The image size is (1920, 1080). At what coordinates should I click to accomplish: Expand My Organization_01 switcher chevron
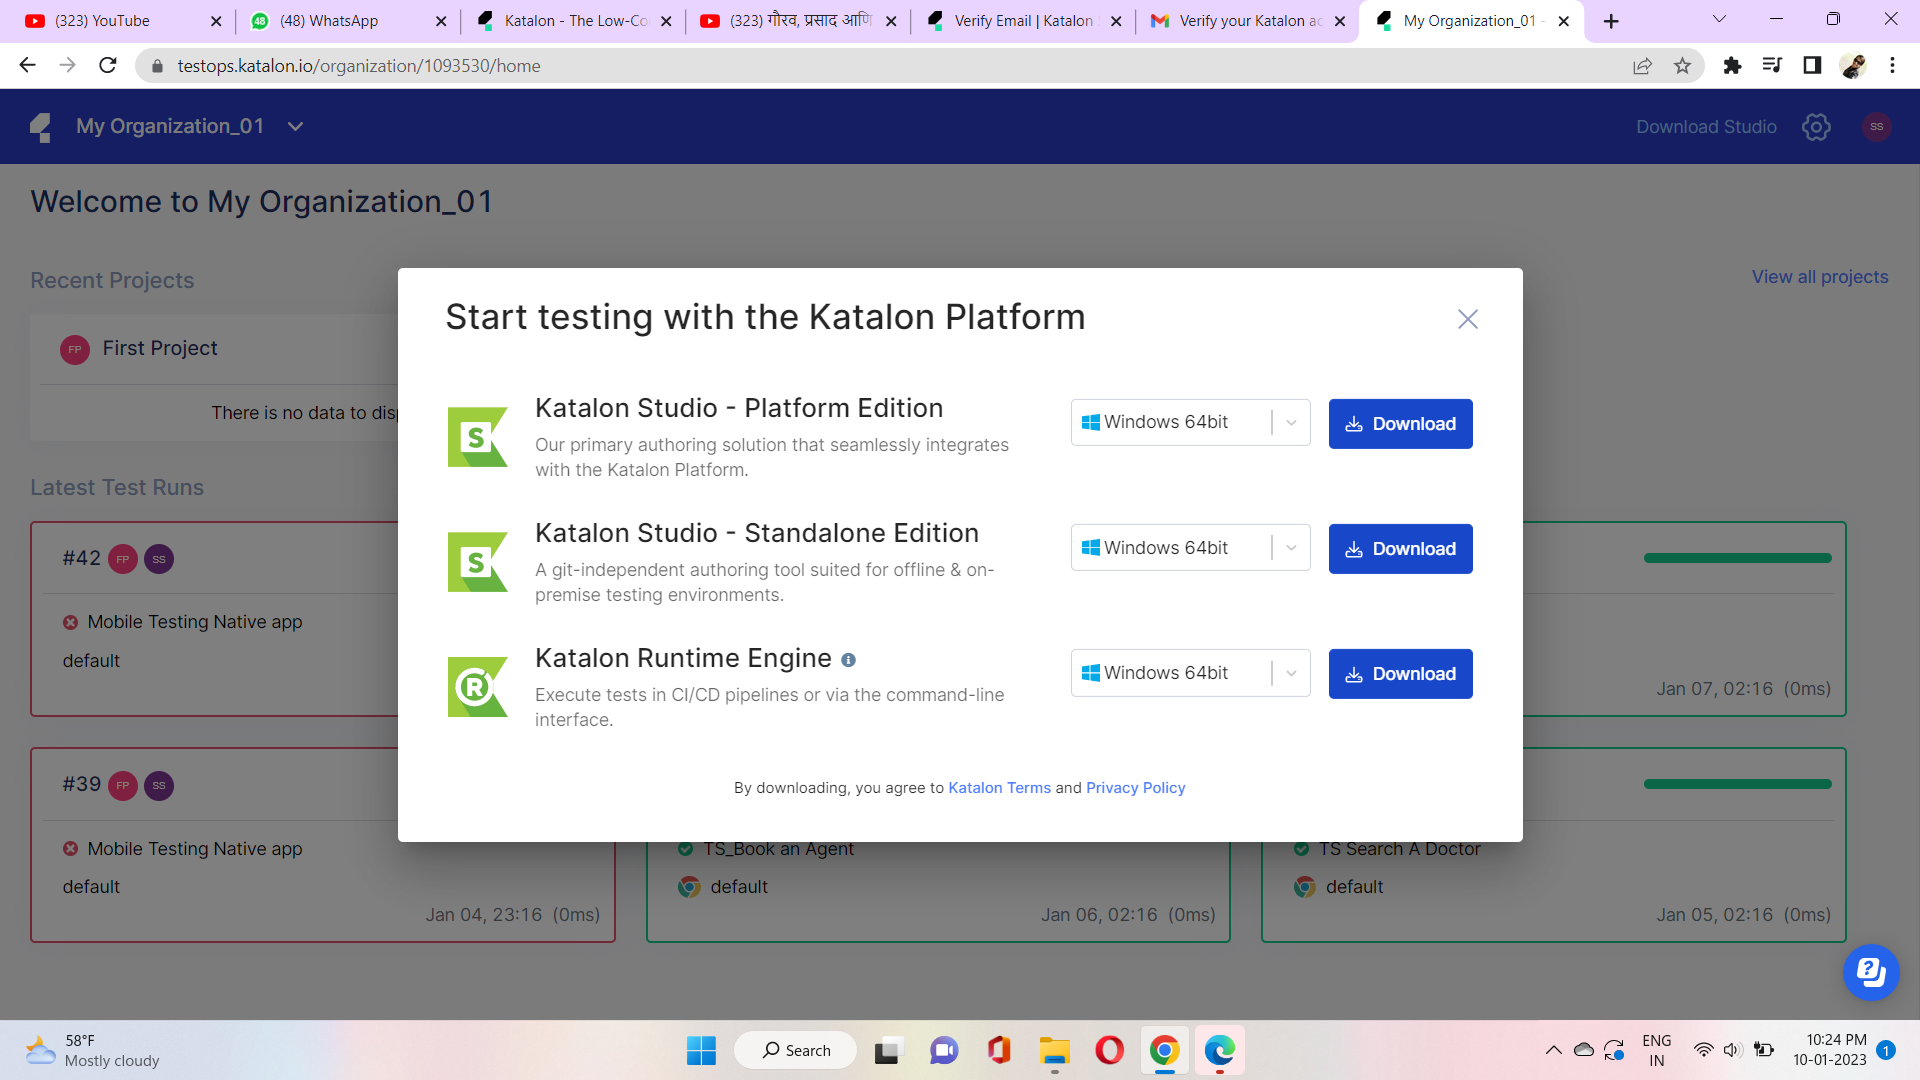pyautogui.click(x=295, y=127)
